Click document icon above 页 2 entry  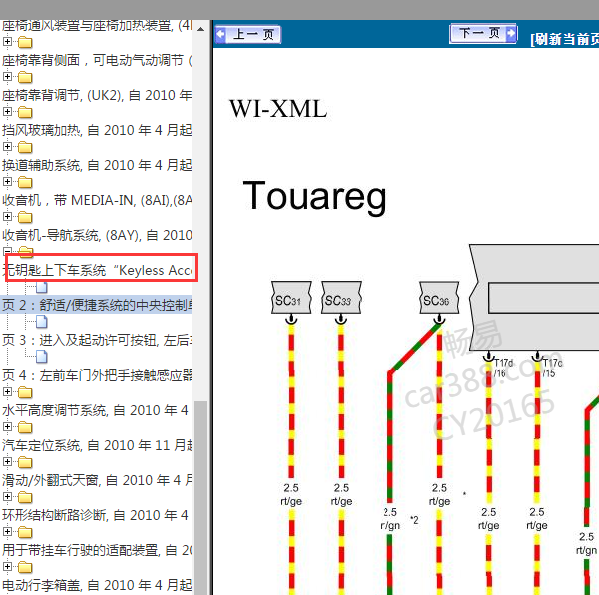tap(42, 287)
